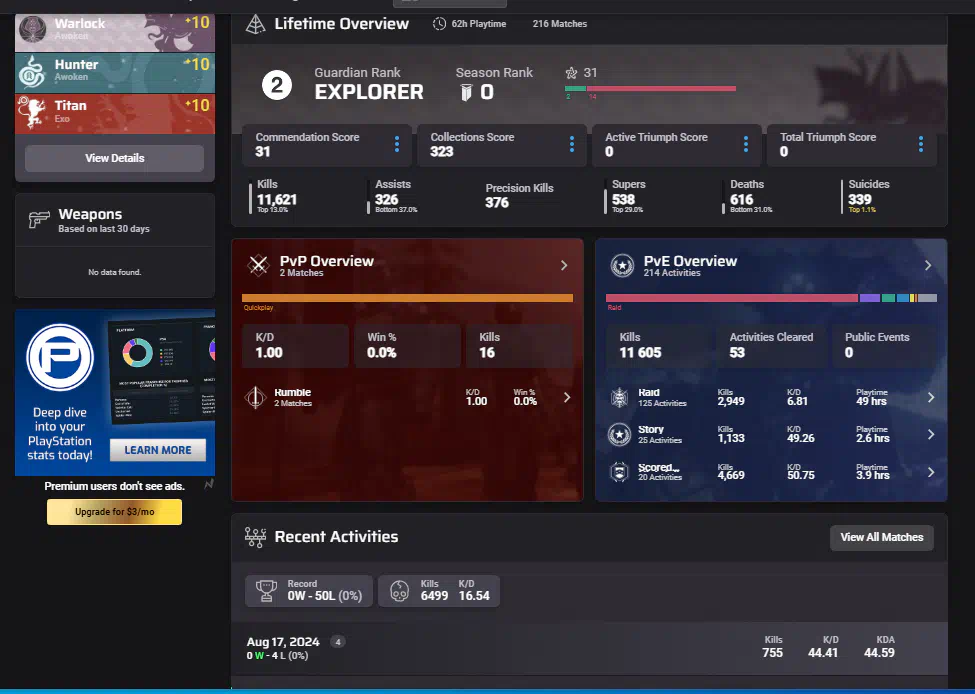Open Commendation Score options menu
The image size is (975, 694).
pos(397,145)
